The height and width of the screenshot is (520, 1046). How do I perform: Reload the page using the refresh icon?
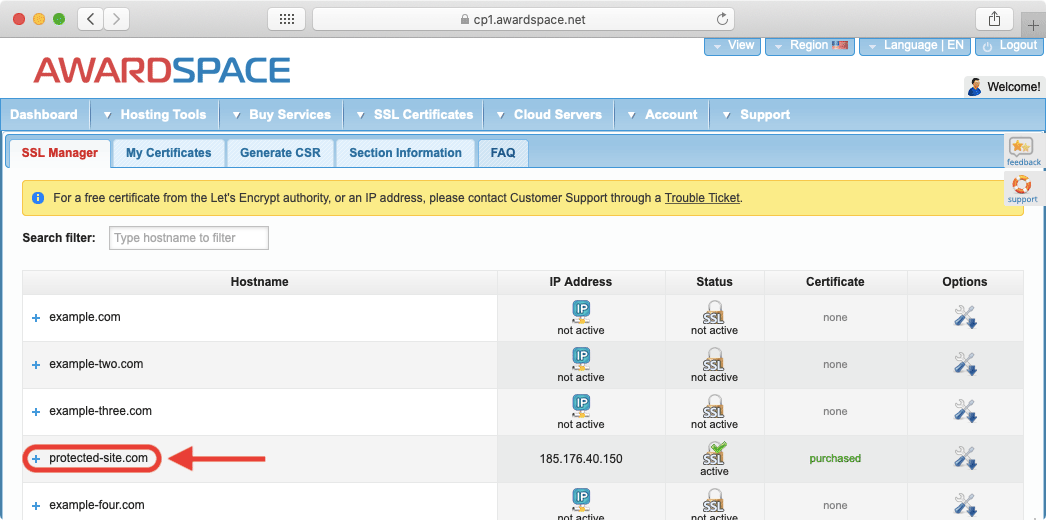click(722, 19)
